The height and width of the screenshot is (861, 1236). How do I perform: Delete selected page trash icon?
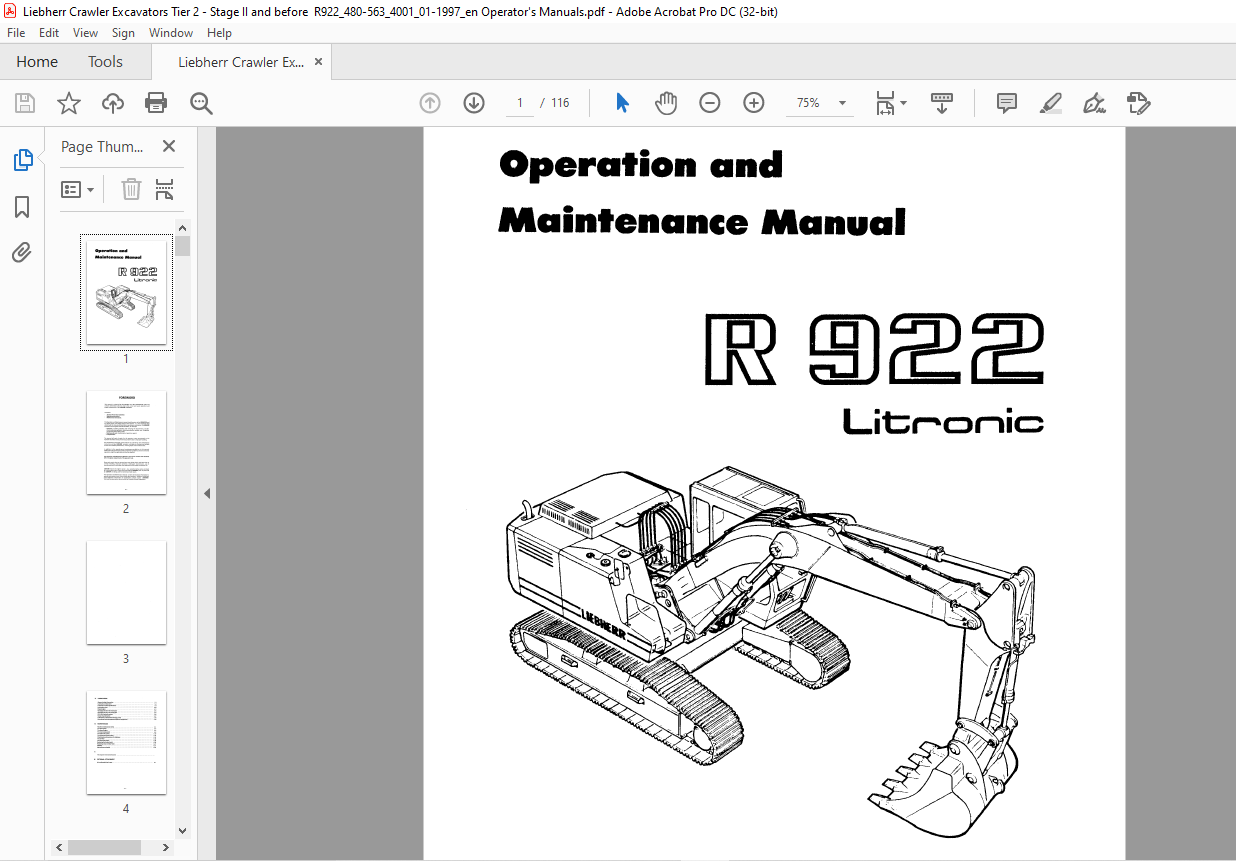click(x=131, y=189)
